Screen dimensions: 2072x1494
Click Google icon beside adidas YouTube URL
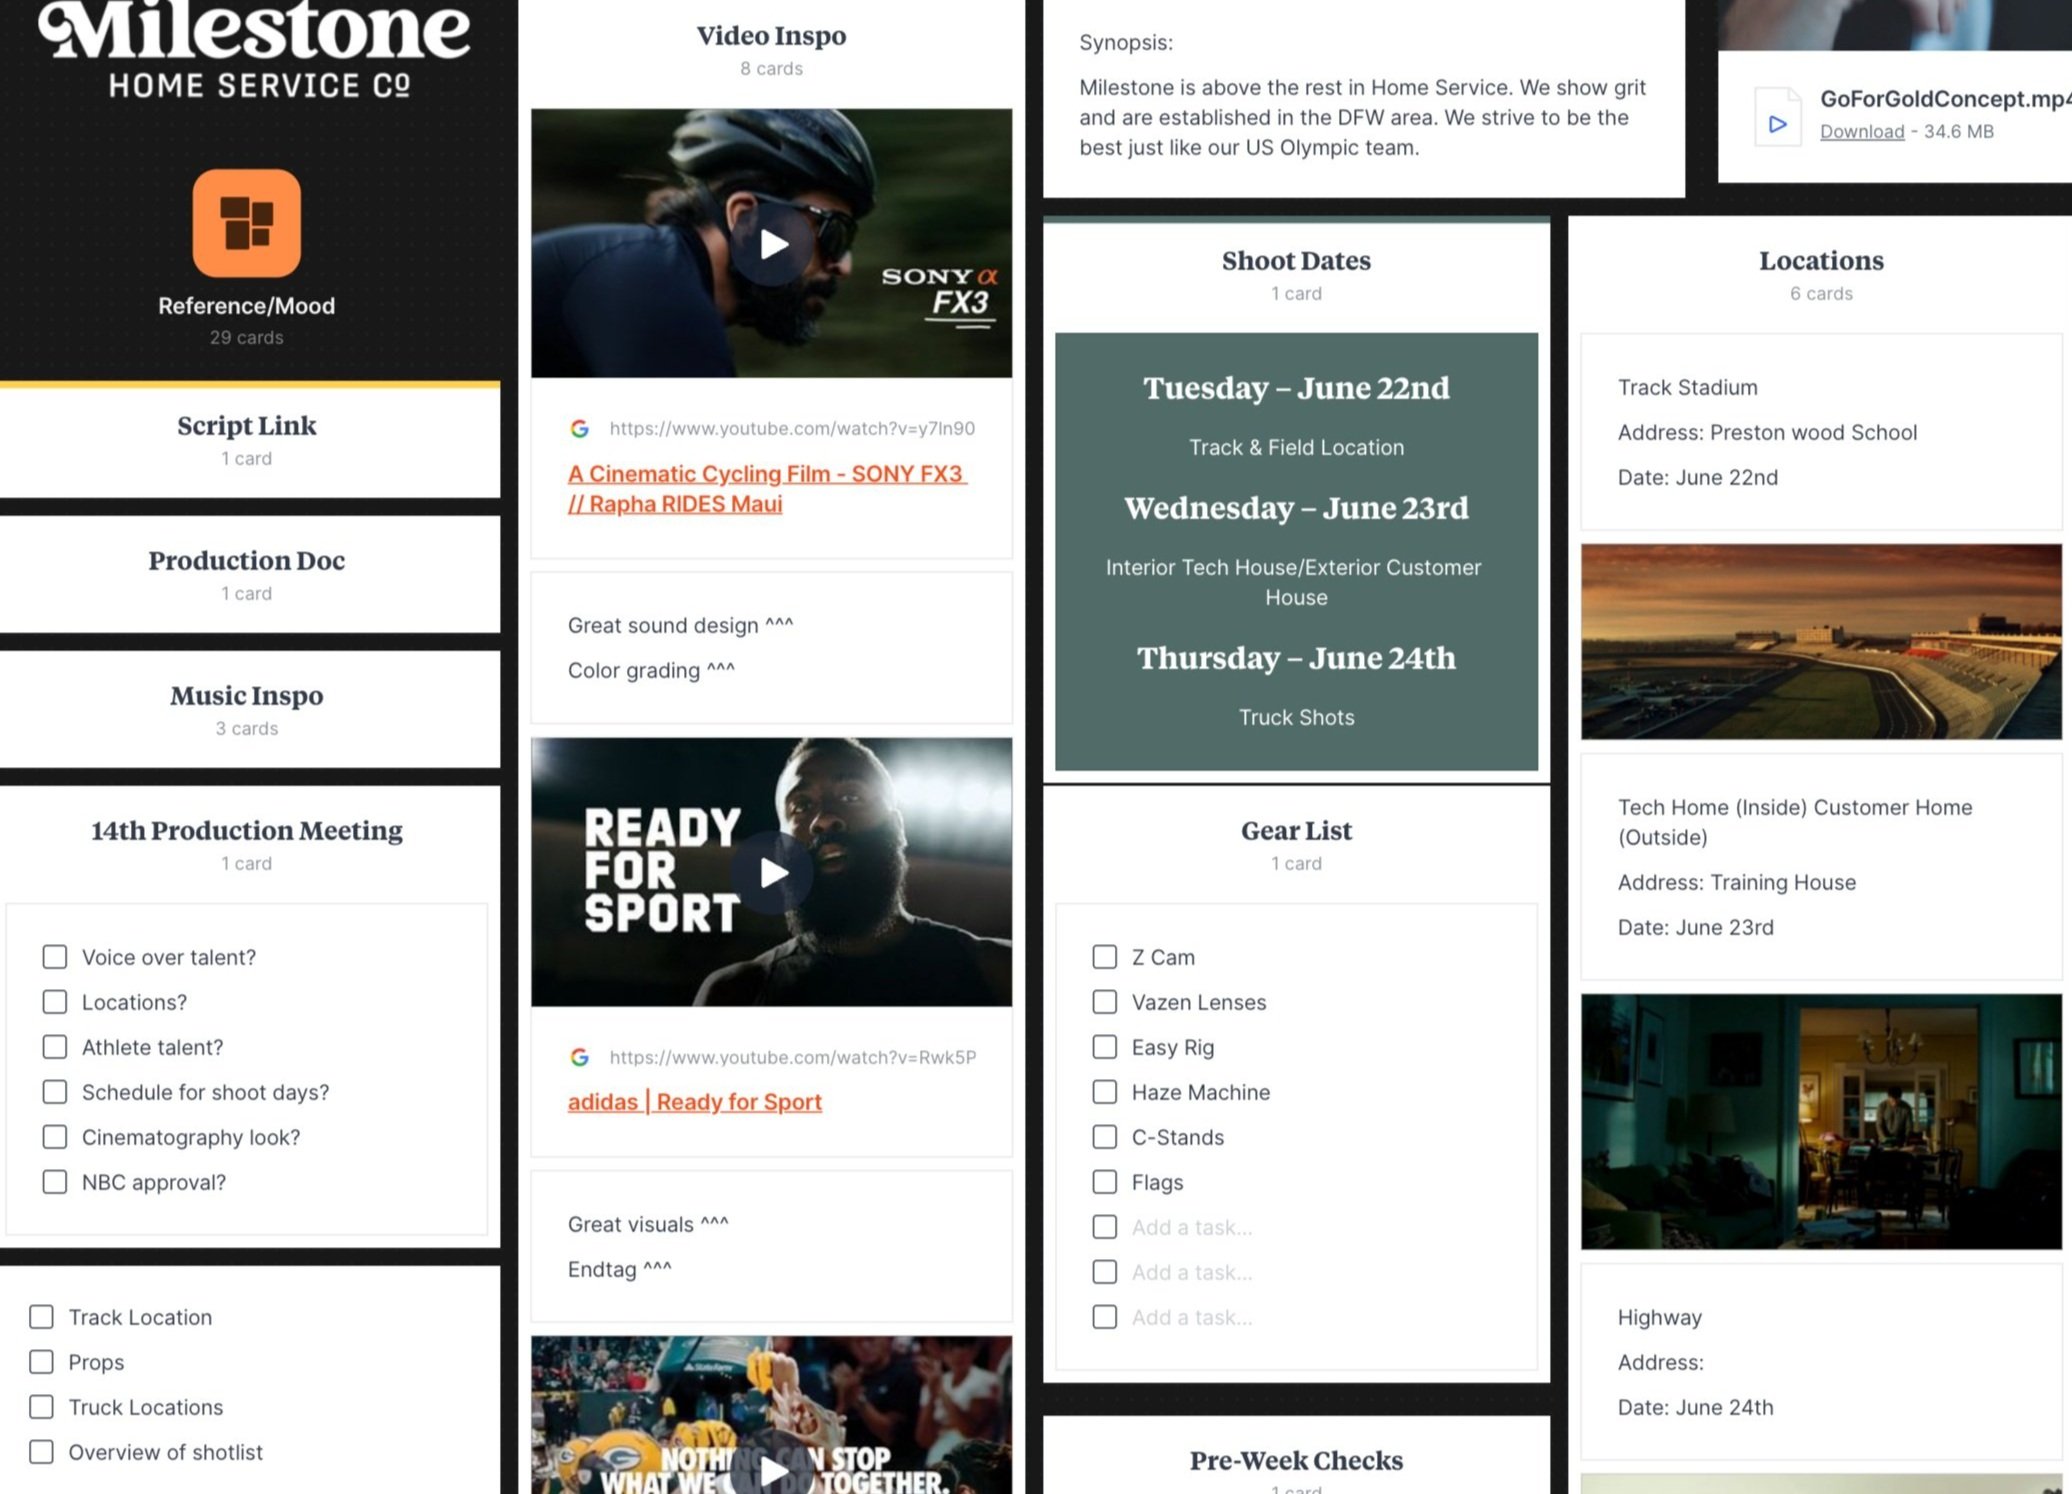(x=579, y=1057)
